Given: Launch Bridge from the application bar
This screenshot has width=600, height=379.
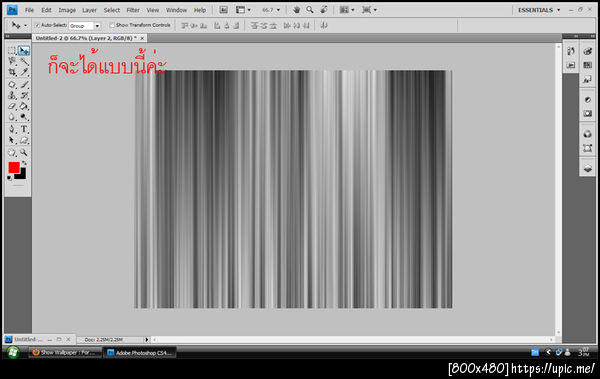Looking at the screenshot, I should pos(223,10).
